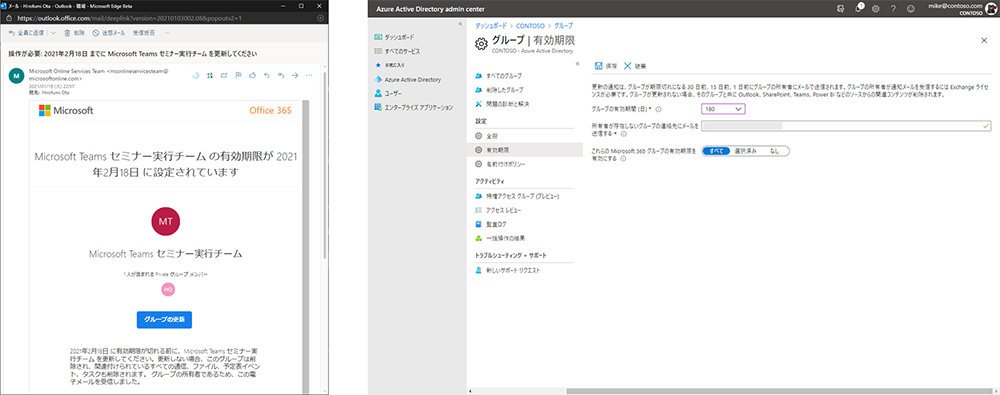Click the Discard button with X icon
Image resolution: width=1000 pixels, height=395 pixels.
click(x=635, y=66)
